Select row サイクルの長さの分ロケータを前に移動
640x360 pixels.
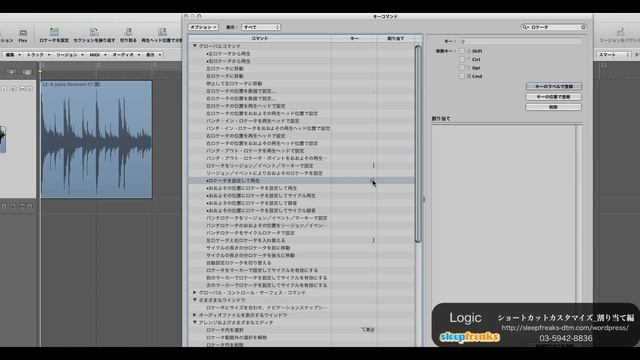point(301,248)
